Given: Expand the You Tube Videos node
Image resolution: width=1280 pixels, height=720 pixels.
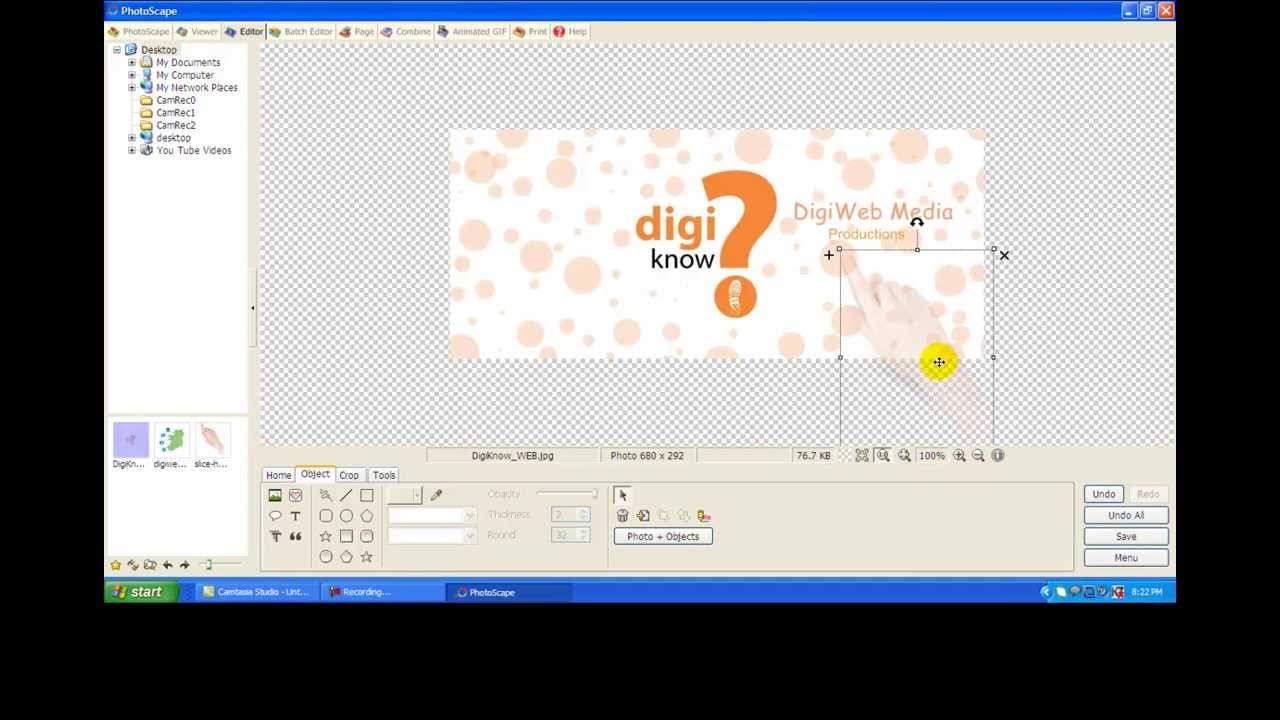Looking at the screenshot, I should pyautogui.click(x=132, y=150).
